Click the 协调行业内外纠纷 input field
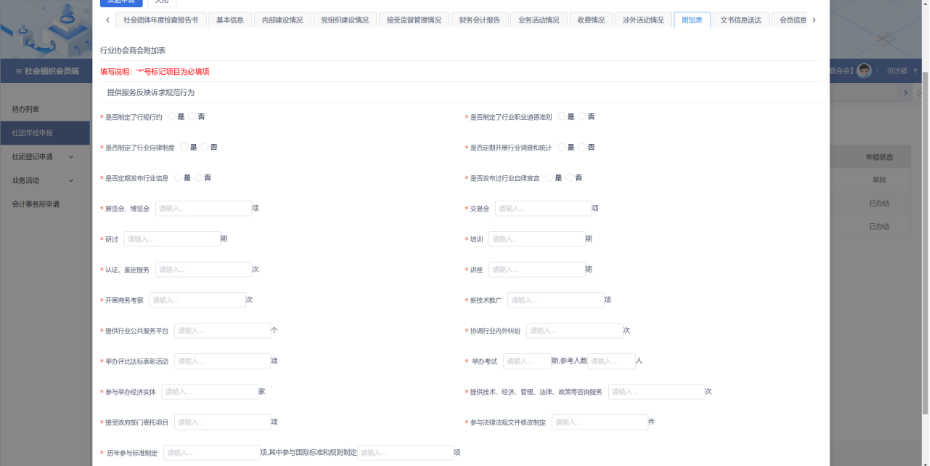Image resolution: width=930 pixels, height=466 pixels. (574, 331)
